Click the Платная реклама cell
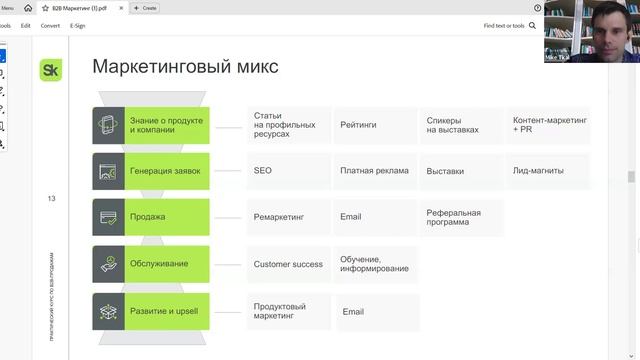 (375, 171)
